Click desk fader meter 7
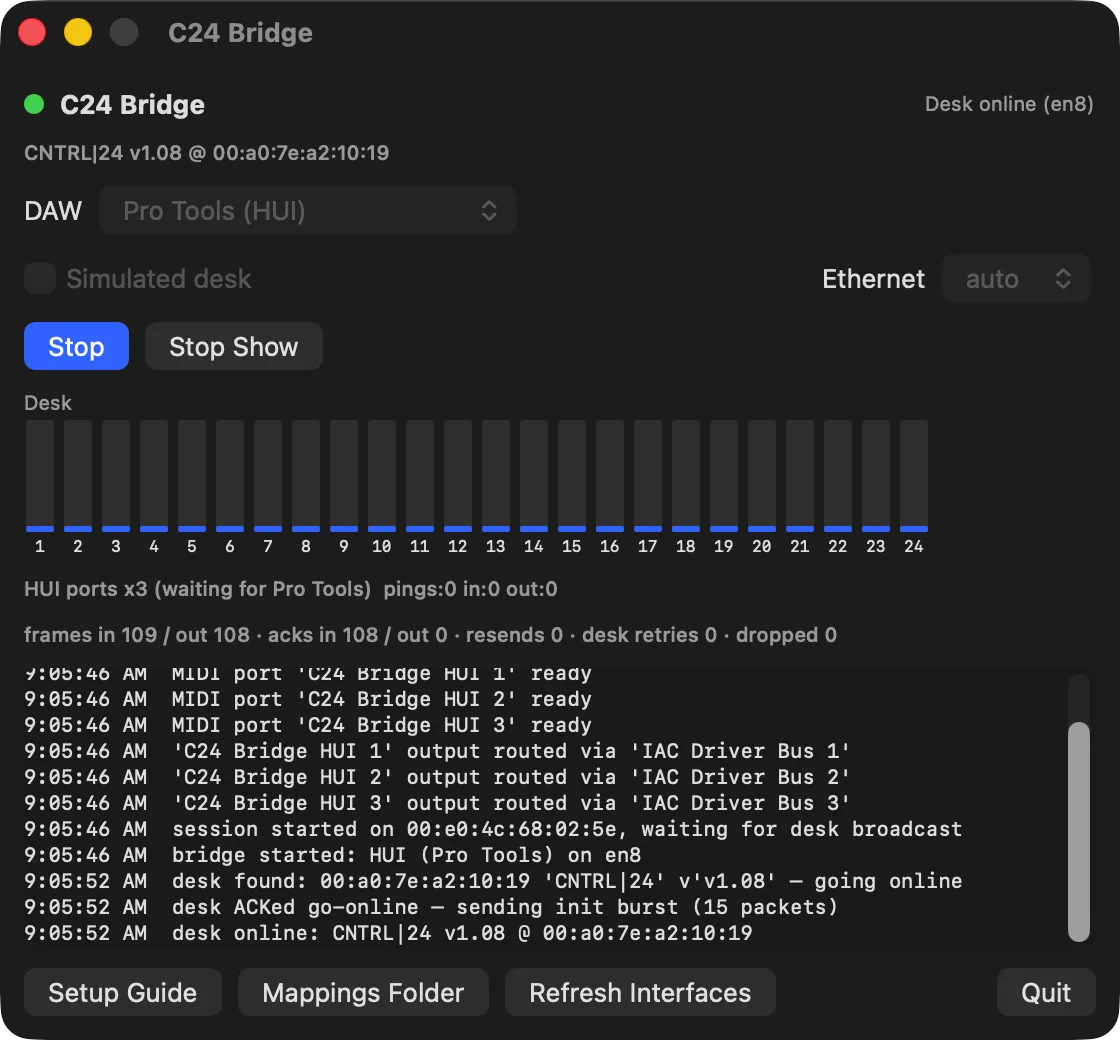Screen dimensions: 1120x1040 pos(268,476)
